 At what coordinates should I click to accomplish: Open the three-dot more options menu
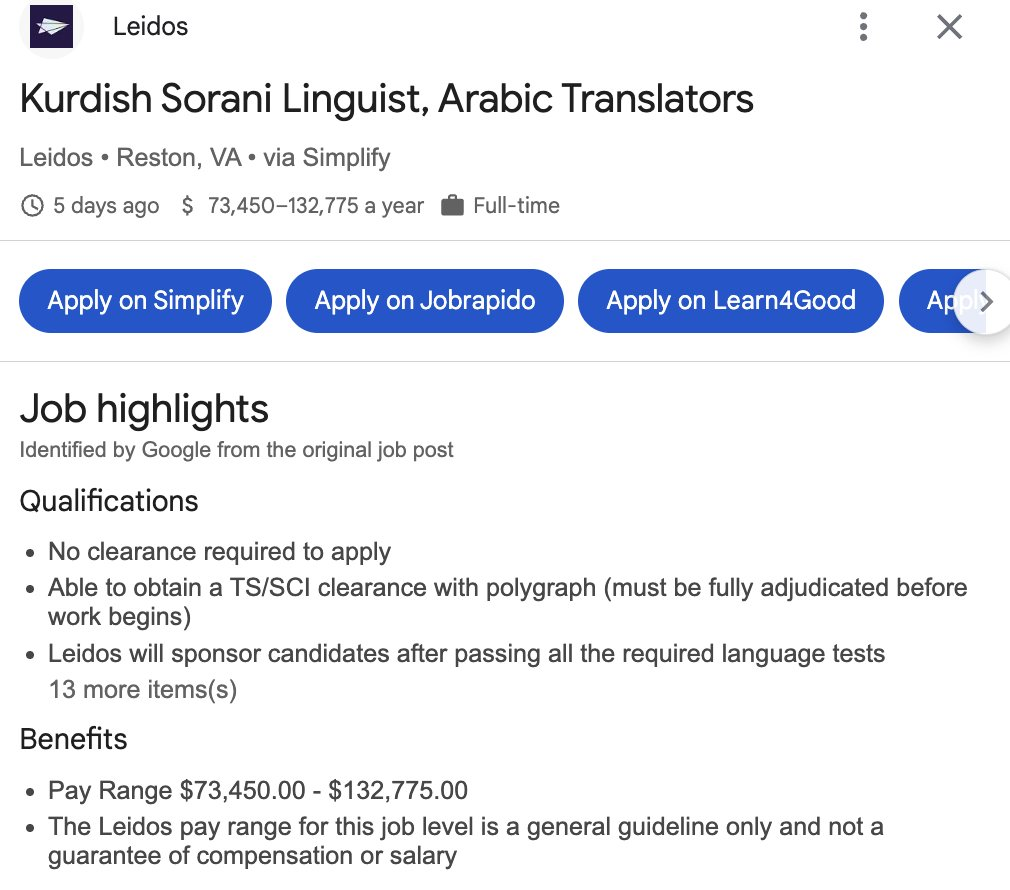(x=863, y=27)
